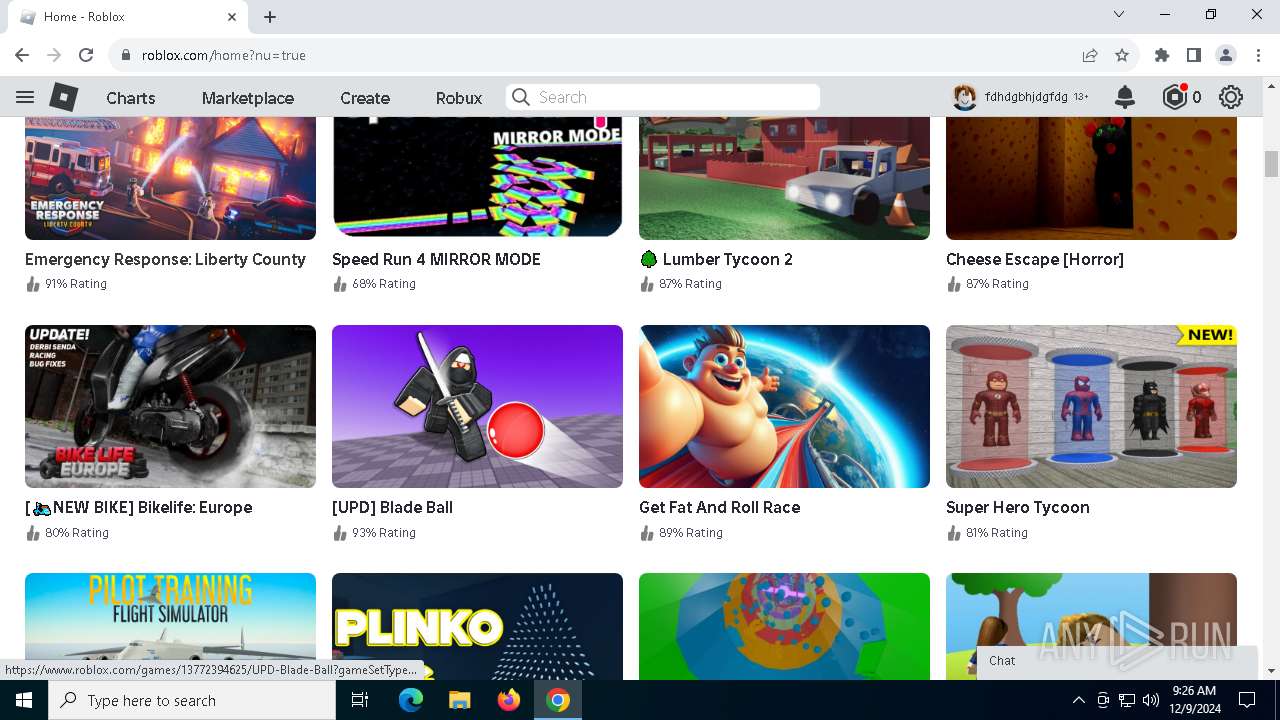Open [UPD] Blade Ball title
This screenshot has width=1280, height=720.
392,507
